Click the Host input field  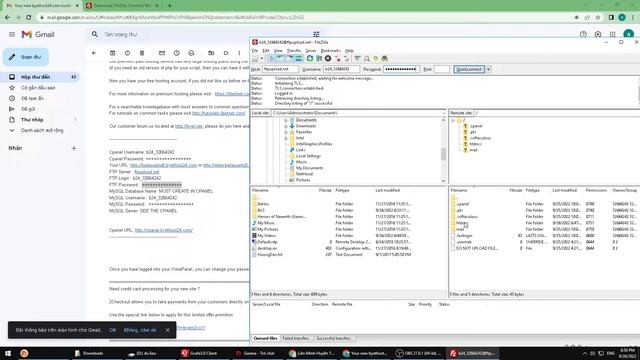[280, 69]
